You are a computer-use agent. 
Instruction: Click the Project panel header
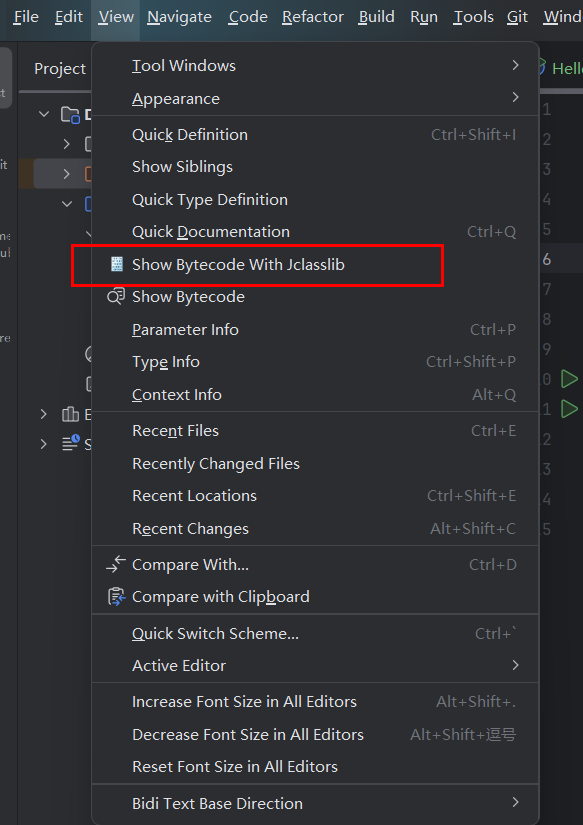[60, 69]
